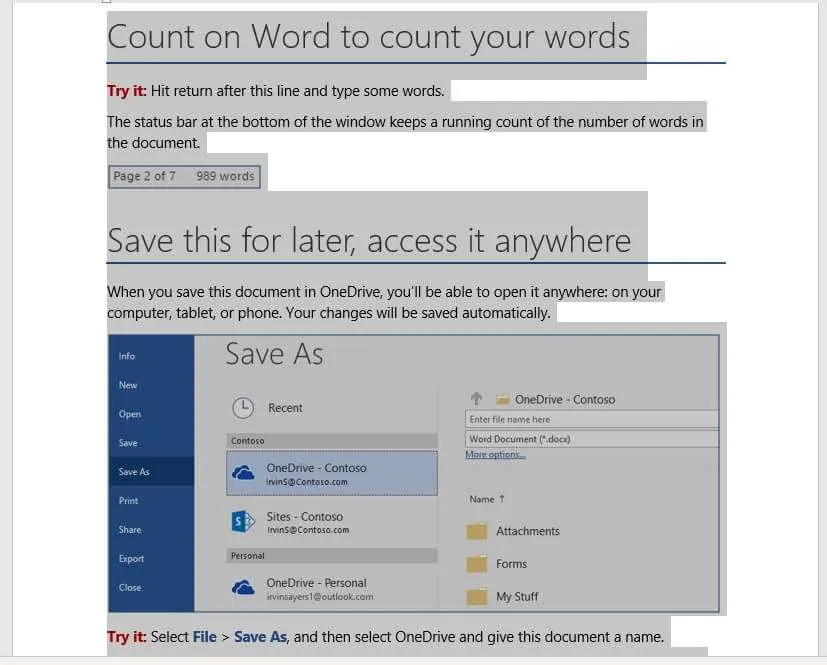Click the 'The status bar at the bottom' paragraph

[x=405, y=132]
